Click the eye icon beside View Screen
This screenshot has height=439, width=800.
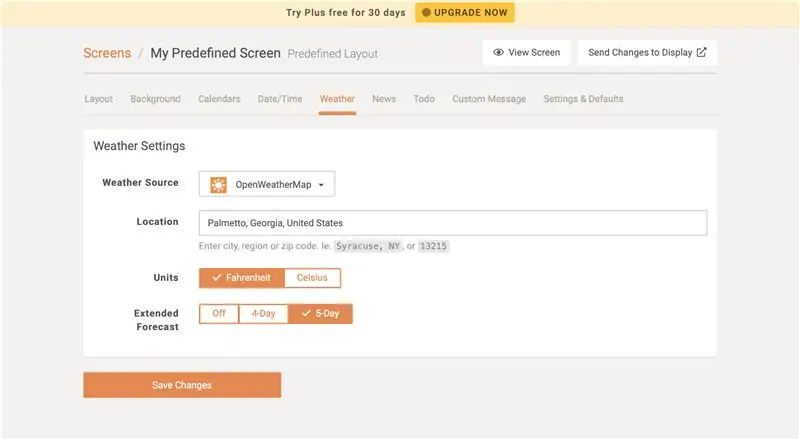tap(498, 53)
